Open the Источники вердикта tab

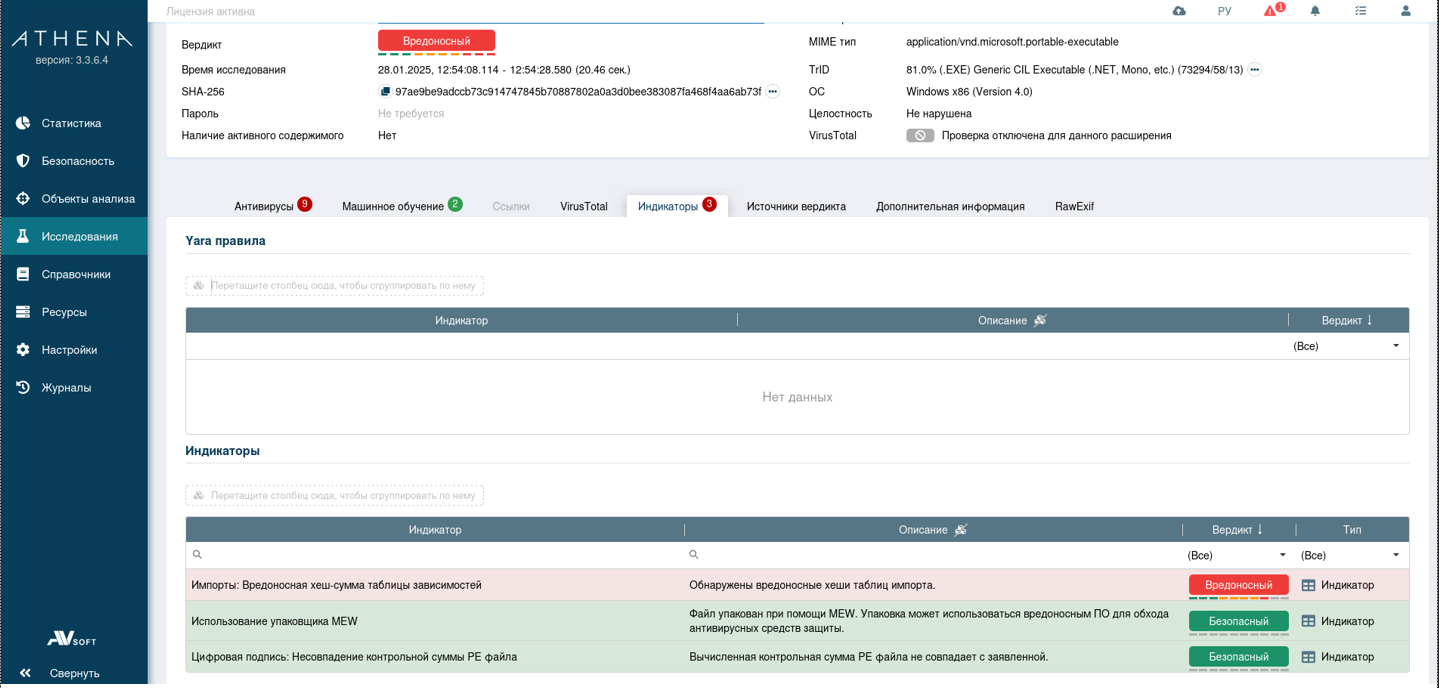click(x=796, y=206)
